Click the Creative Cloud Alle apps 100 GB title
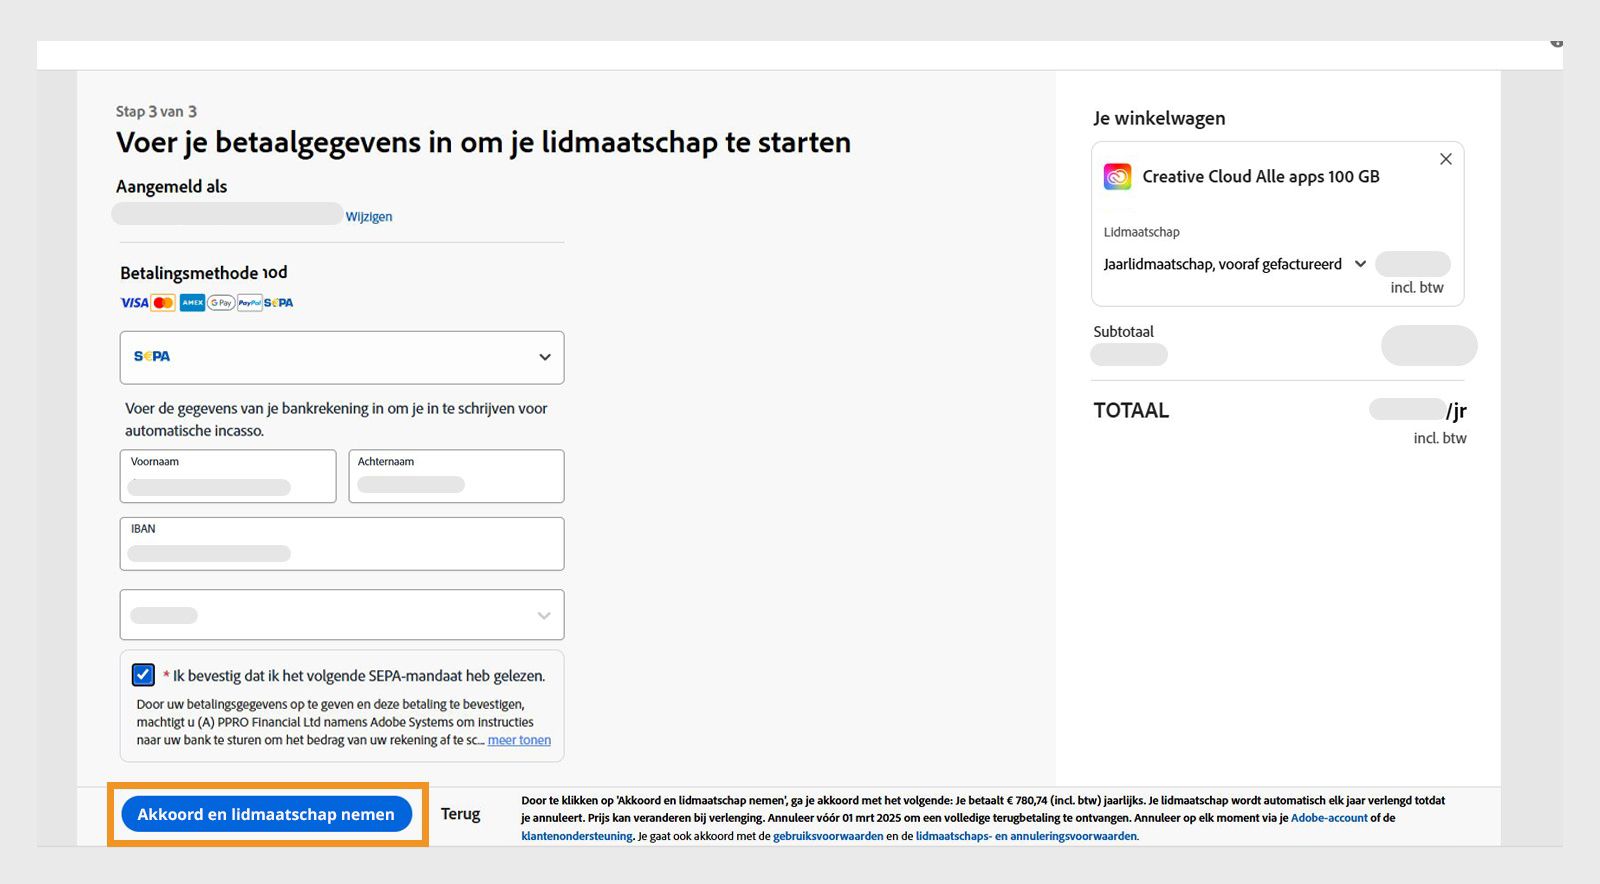 [x=1261, y=177]
